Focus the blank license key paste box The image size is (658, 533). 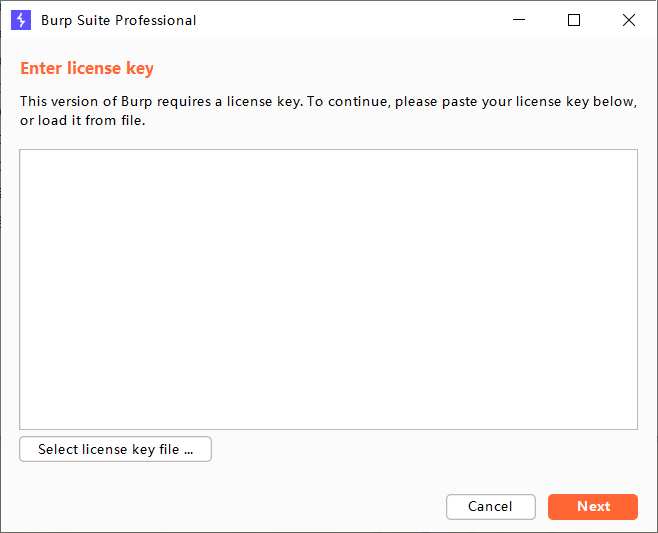(x=328, y=289)
